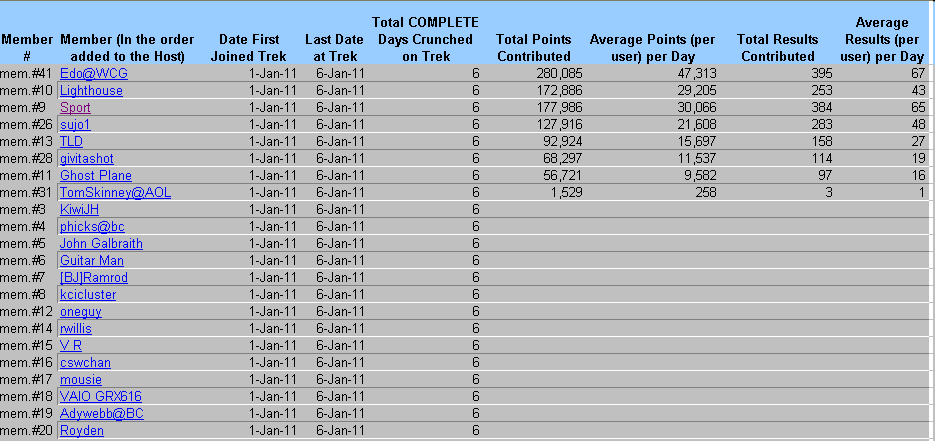The width and height of the screenshot is (935, 441).
Task: Open the Edo@WCG member link
Action: pyautogui.click(x=93, y=74)
